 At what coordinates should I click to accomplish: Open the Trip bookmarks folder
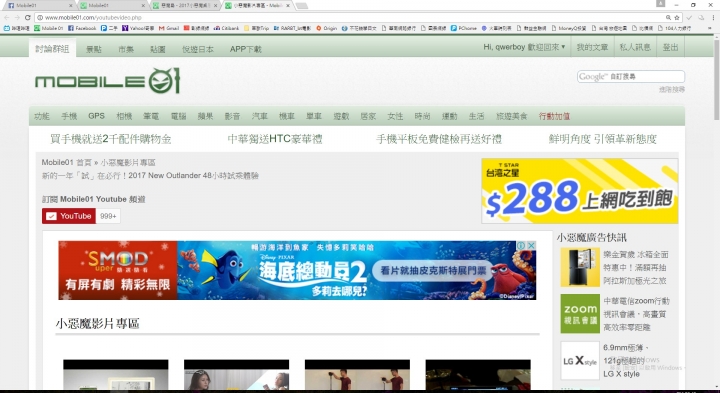(257, 28)
